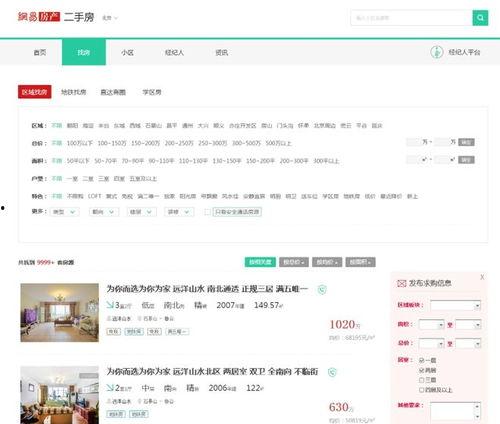
Task: Select the 地铁找房 tab
Action: [74, 92]
